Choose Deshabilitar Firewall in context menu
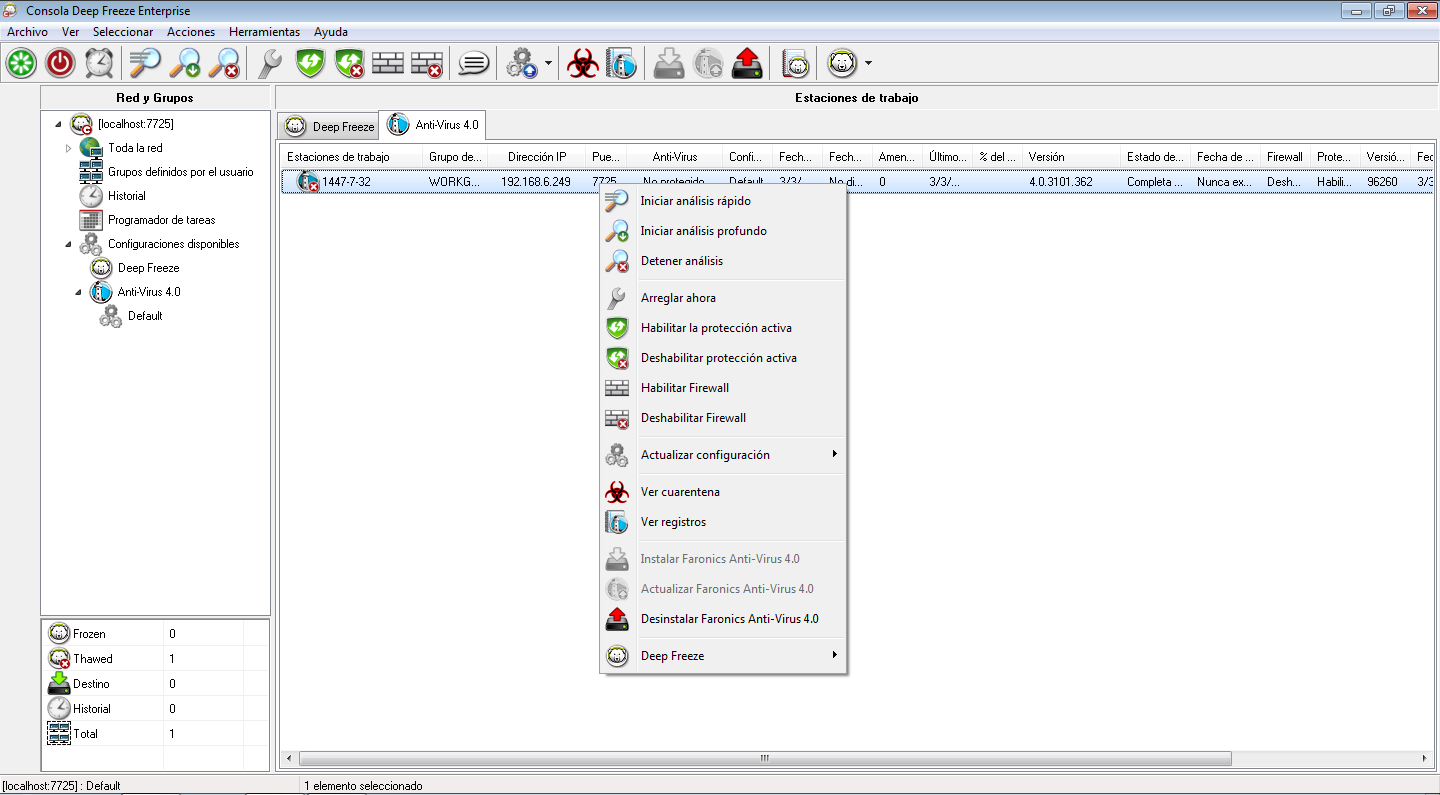The image size is (1440, 795). 723,418
